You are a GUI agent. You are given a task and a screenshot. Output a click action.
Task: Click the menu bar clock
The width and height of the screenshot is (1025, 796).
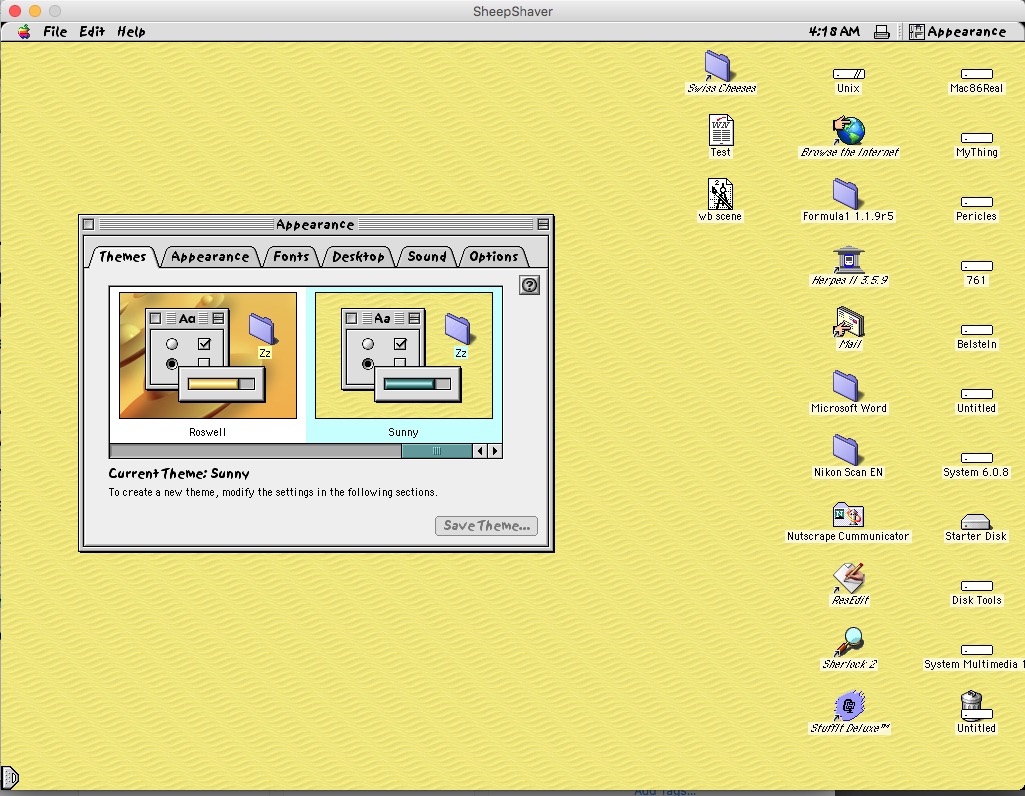pos(834,31)
